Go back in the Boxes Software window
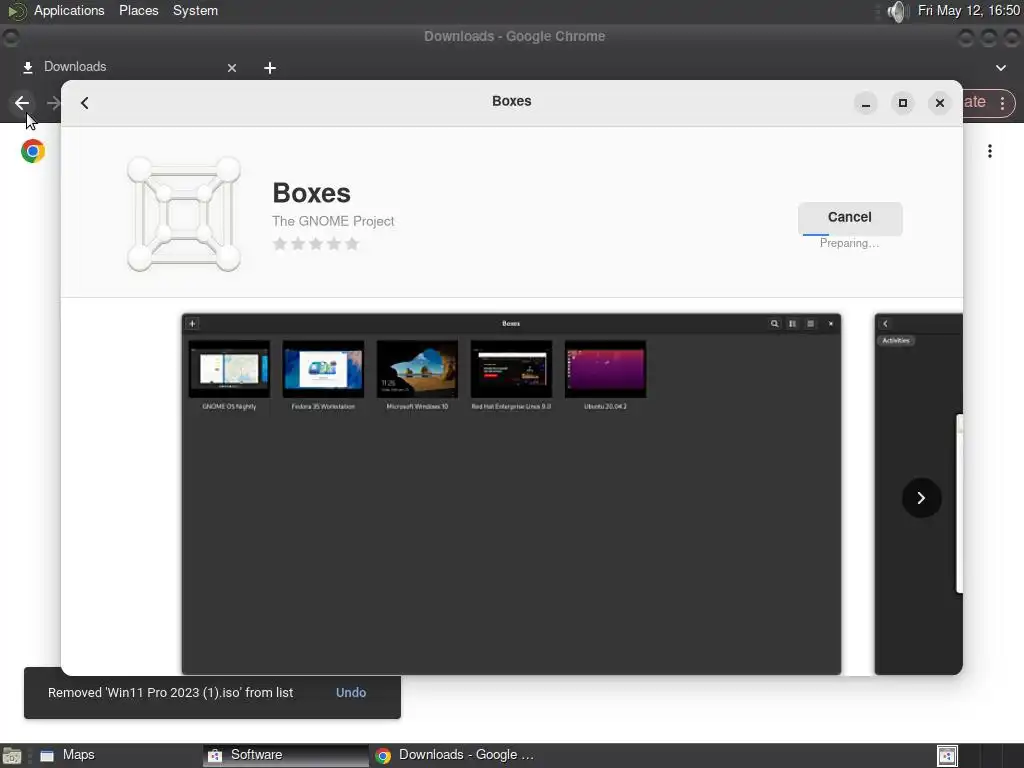Viewport: 1024px width, 768px height. pos(85,103)
